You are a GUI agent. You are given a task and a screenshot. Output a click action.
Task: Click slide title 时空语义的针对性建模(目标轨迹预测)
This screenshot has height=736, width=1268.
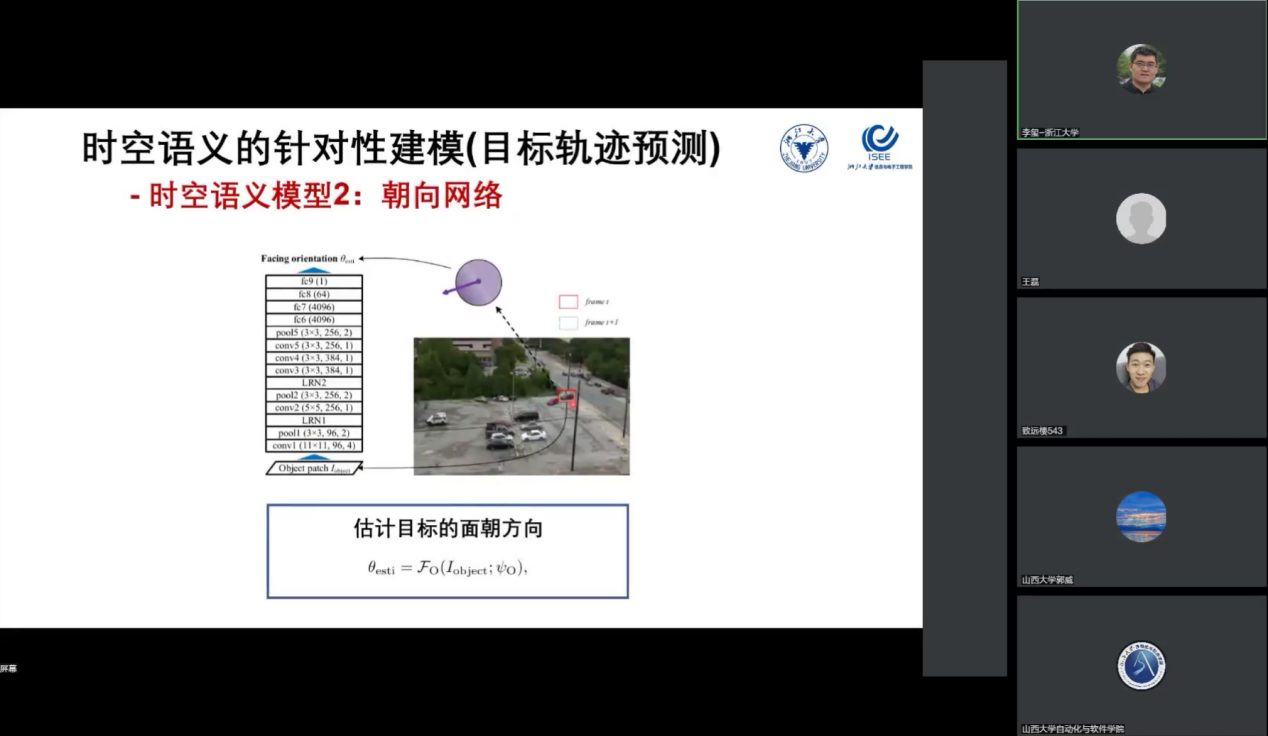[x=401, y=149]
